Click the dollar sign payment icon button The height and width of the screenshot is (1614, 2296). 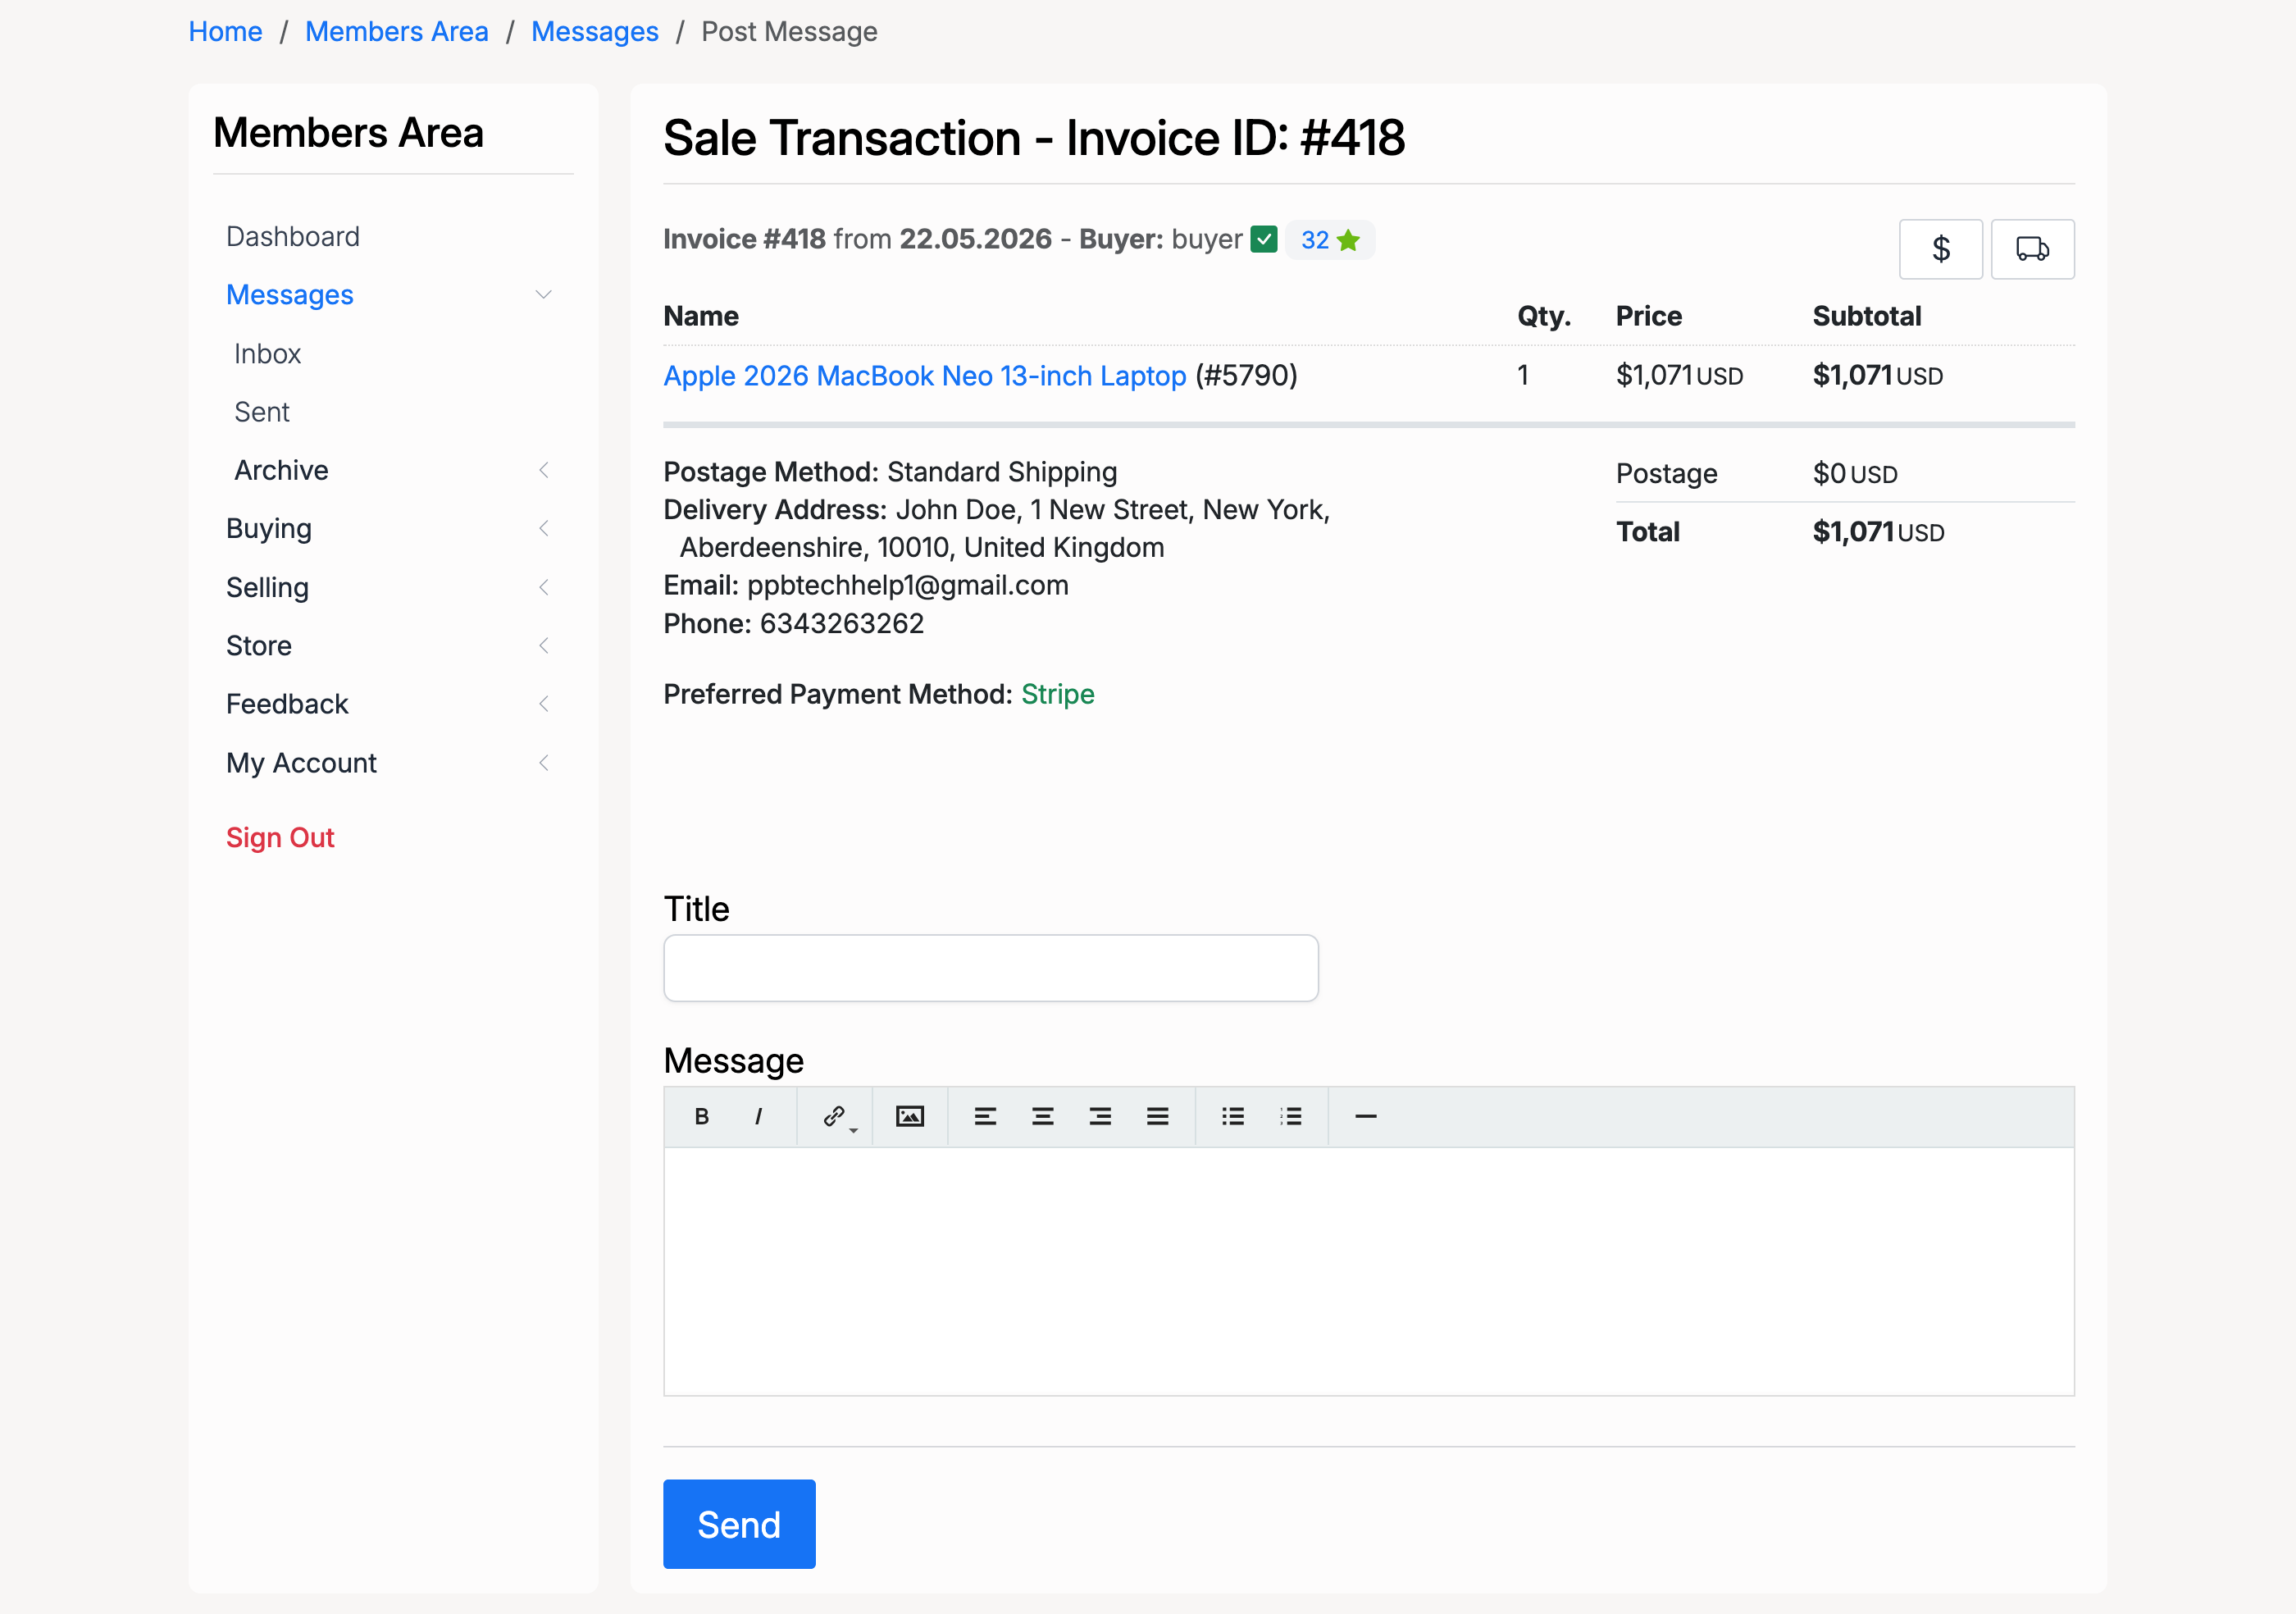(1940, 249)
